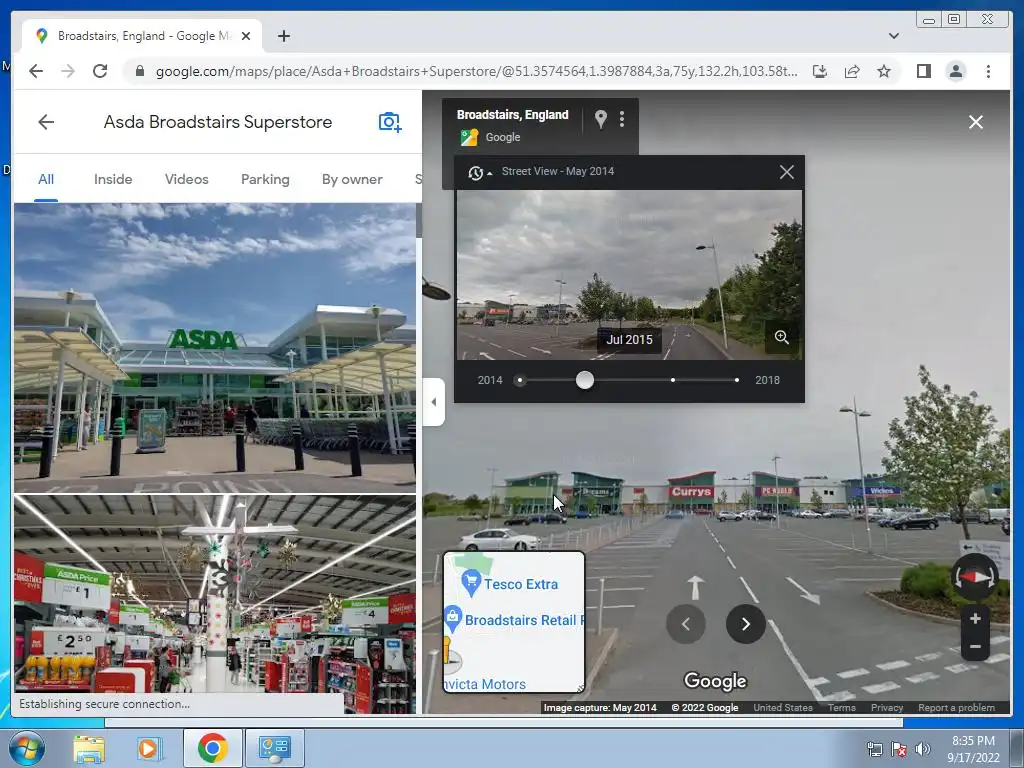Click the United States footer link
This screenshot has height=768, width=1024.
(x=783, y=708)
